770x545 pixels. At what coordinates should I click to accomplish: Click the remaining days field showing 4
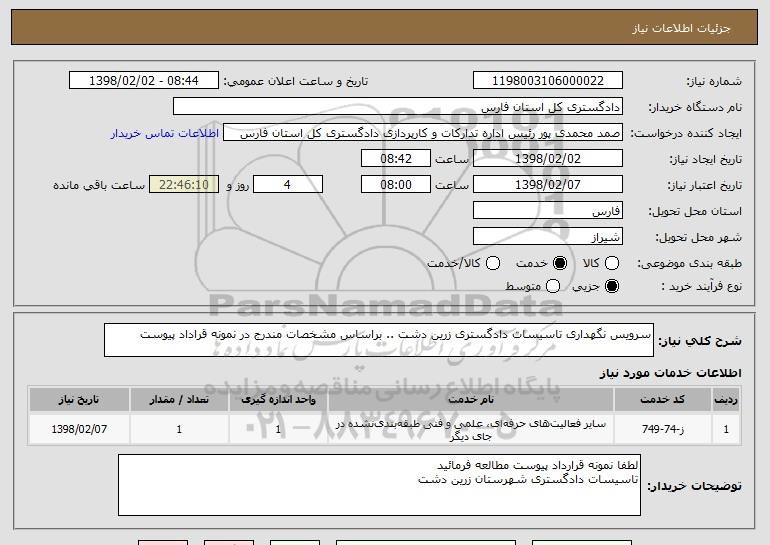(x=288, y=185)
